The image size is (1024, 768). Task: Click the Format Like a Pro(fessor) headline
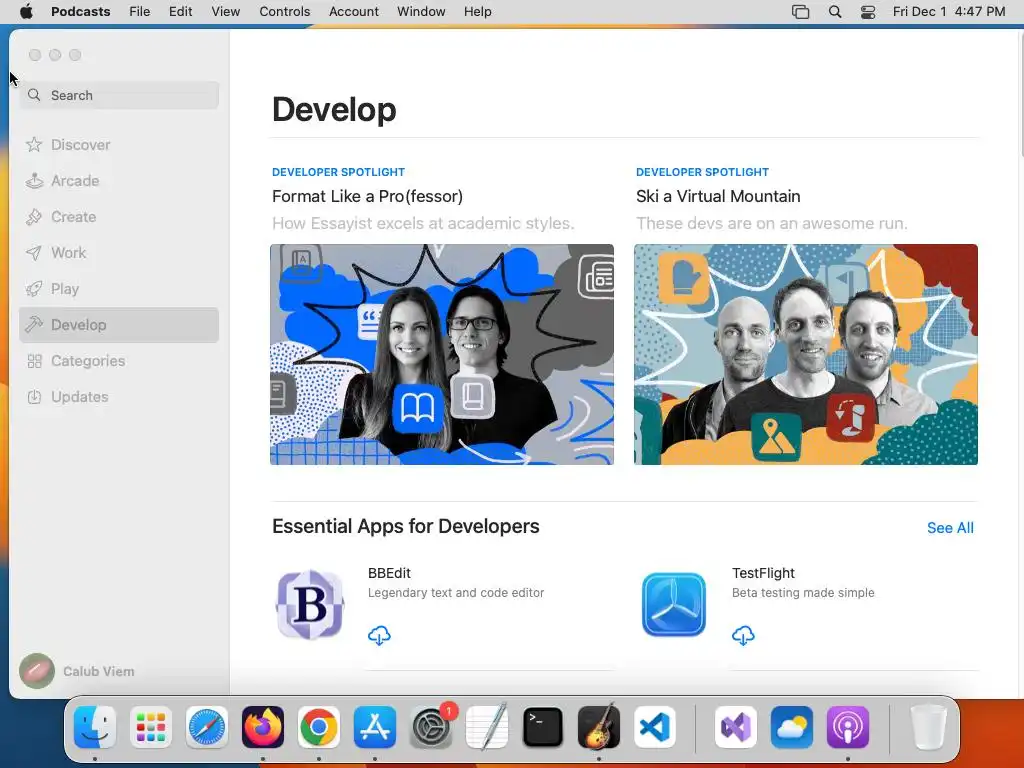368,197
